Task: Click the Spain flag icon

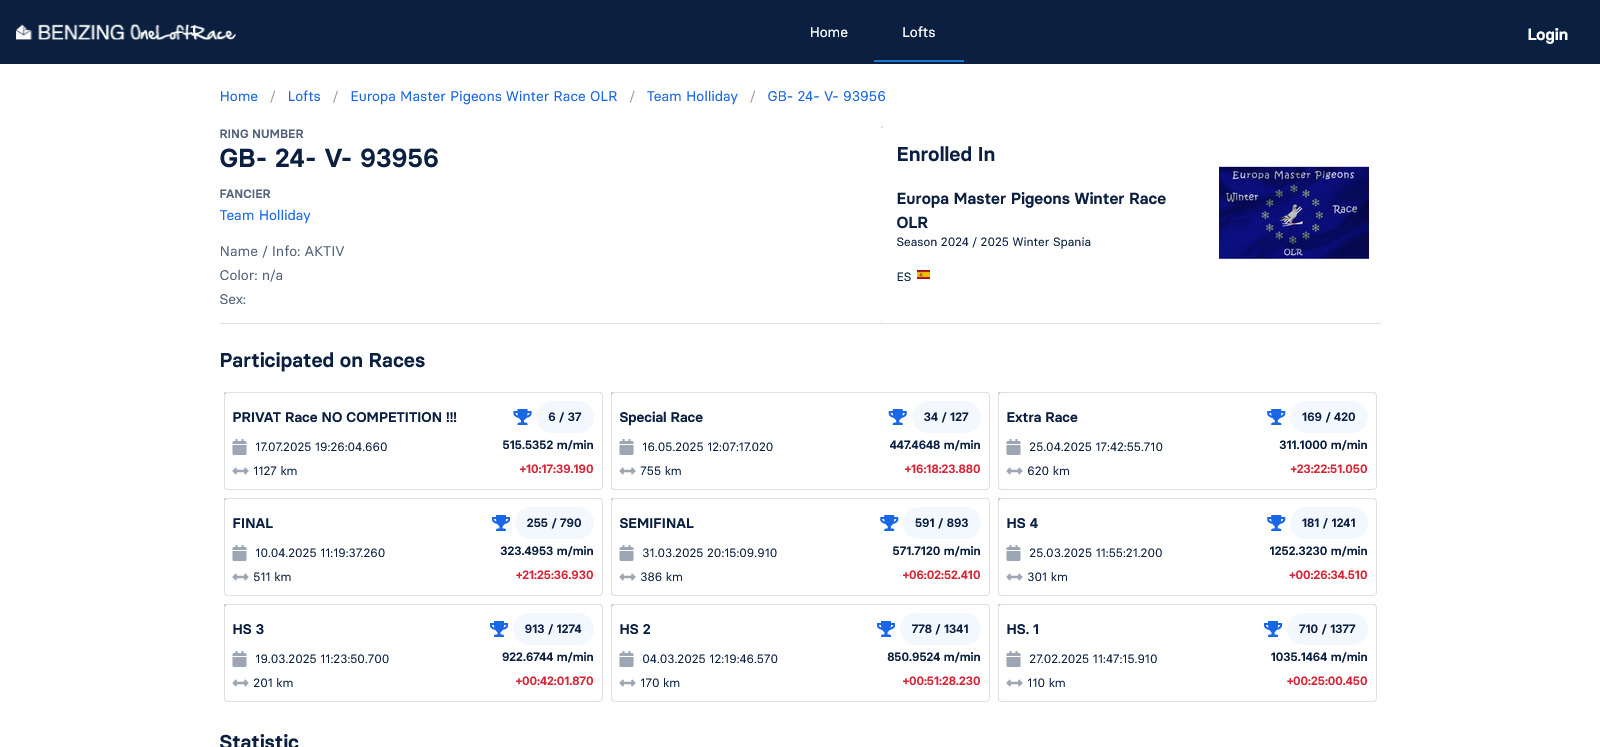Action: point(924,275)
